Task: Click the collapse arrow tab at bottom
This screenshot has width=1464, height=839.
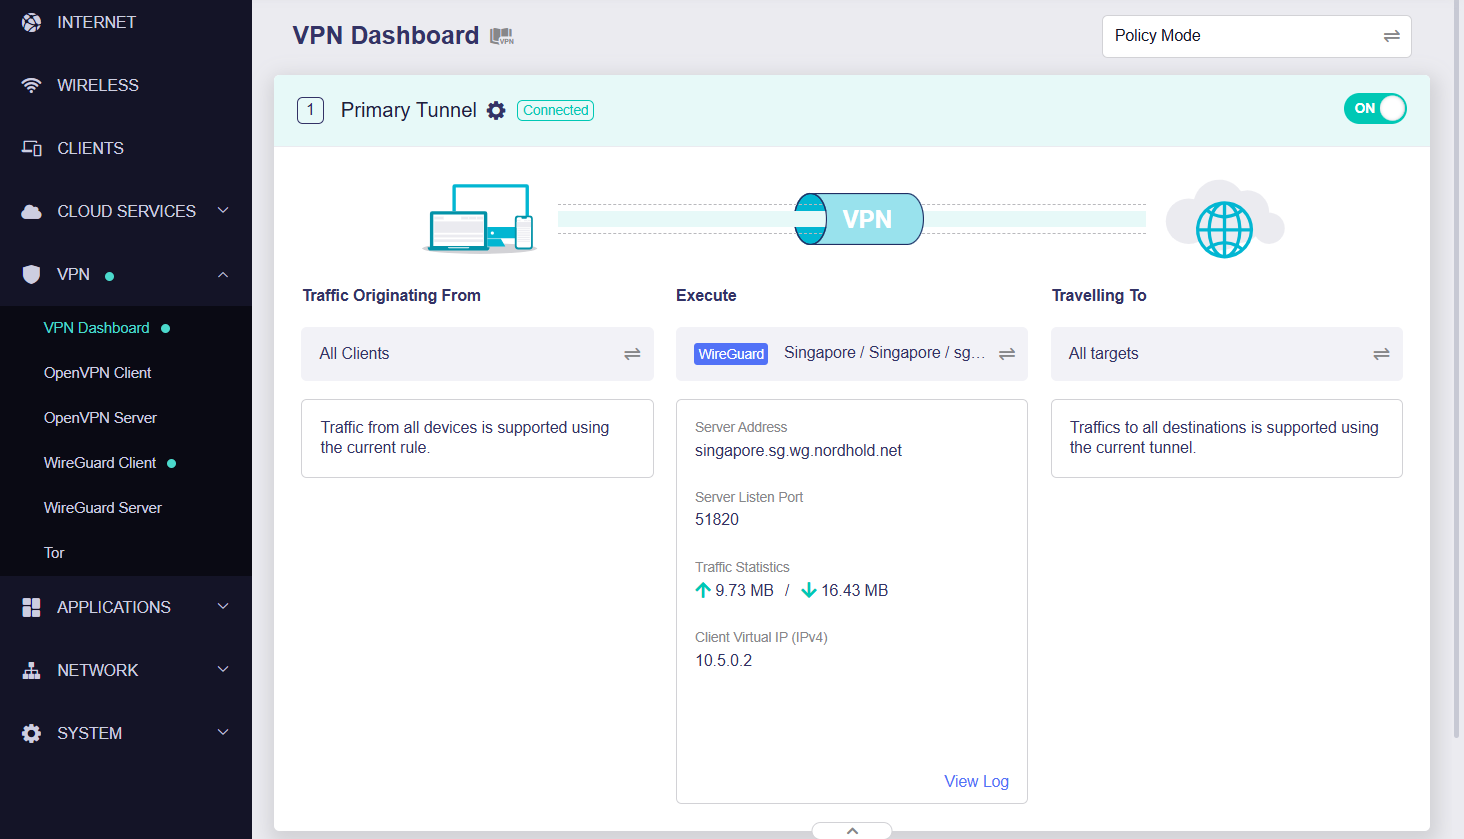Action: (852, 830)
